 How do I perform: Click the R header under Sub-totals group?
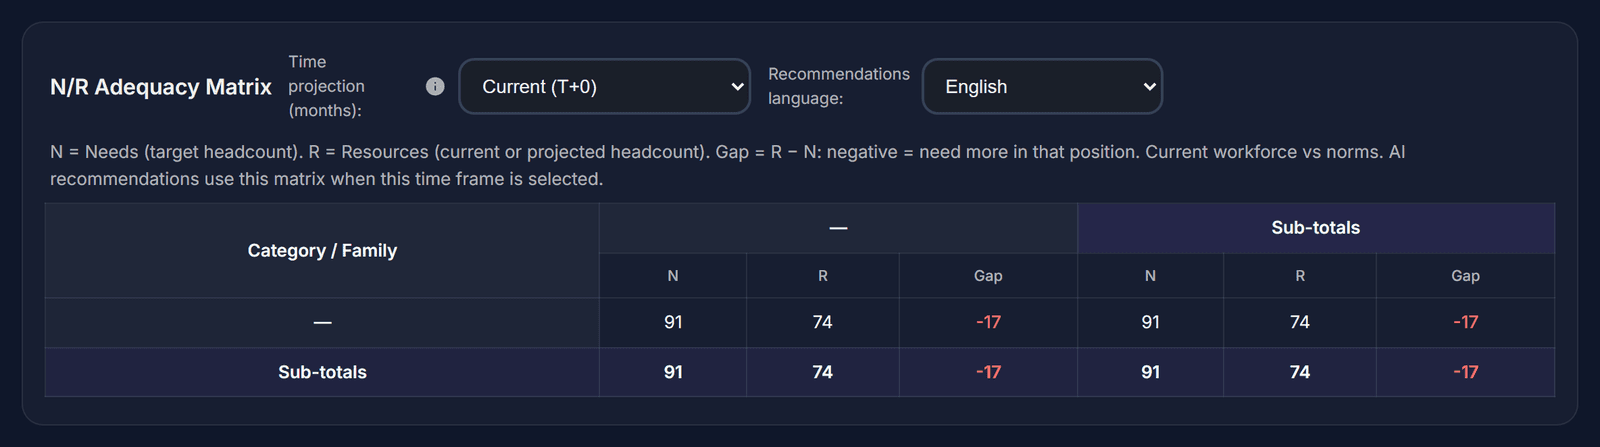(x=1300, y=275)
